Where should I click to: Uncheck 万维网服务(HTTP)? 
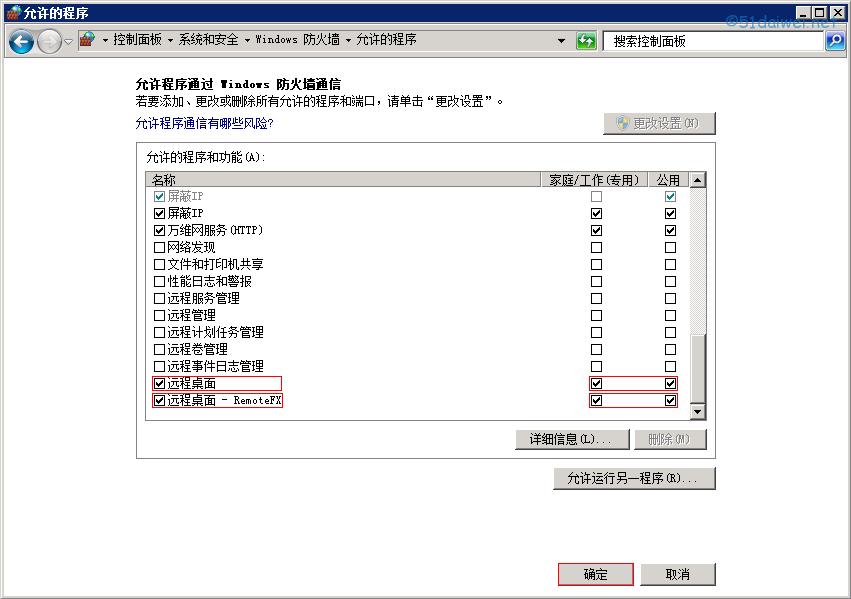click(x=158, y=230)
